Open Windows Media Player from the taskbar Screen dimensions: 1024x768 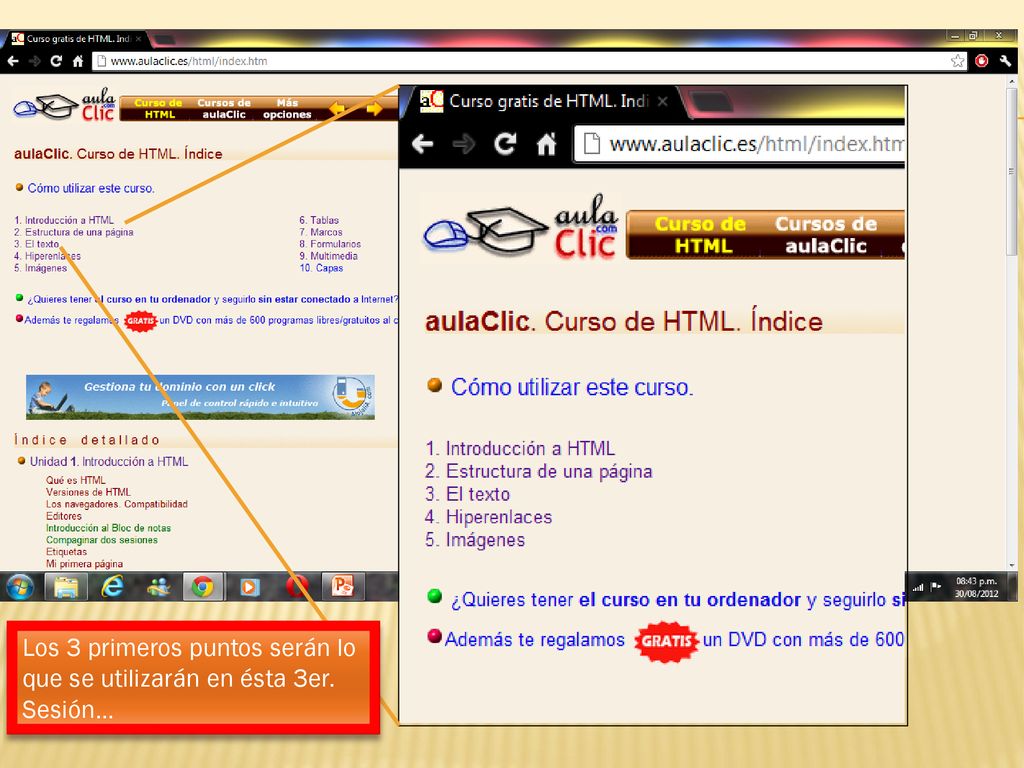(x=249, y=586)
